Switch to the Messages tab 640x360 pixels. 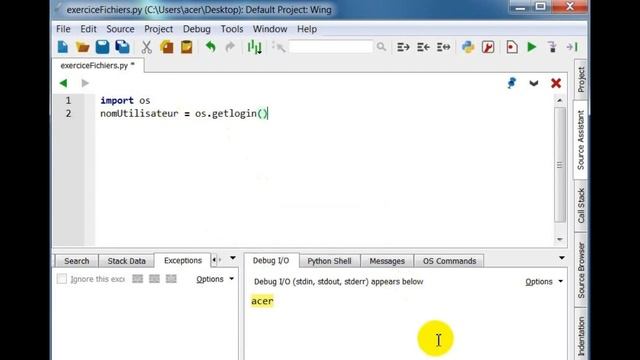[x=387, y=261]
